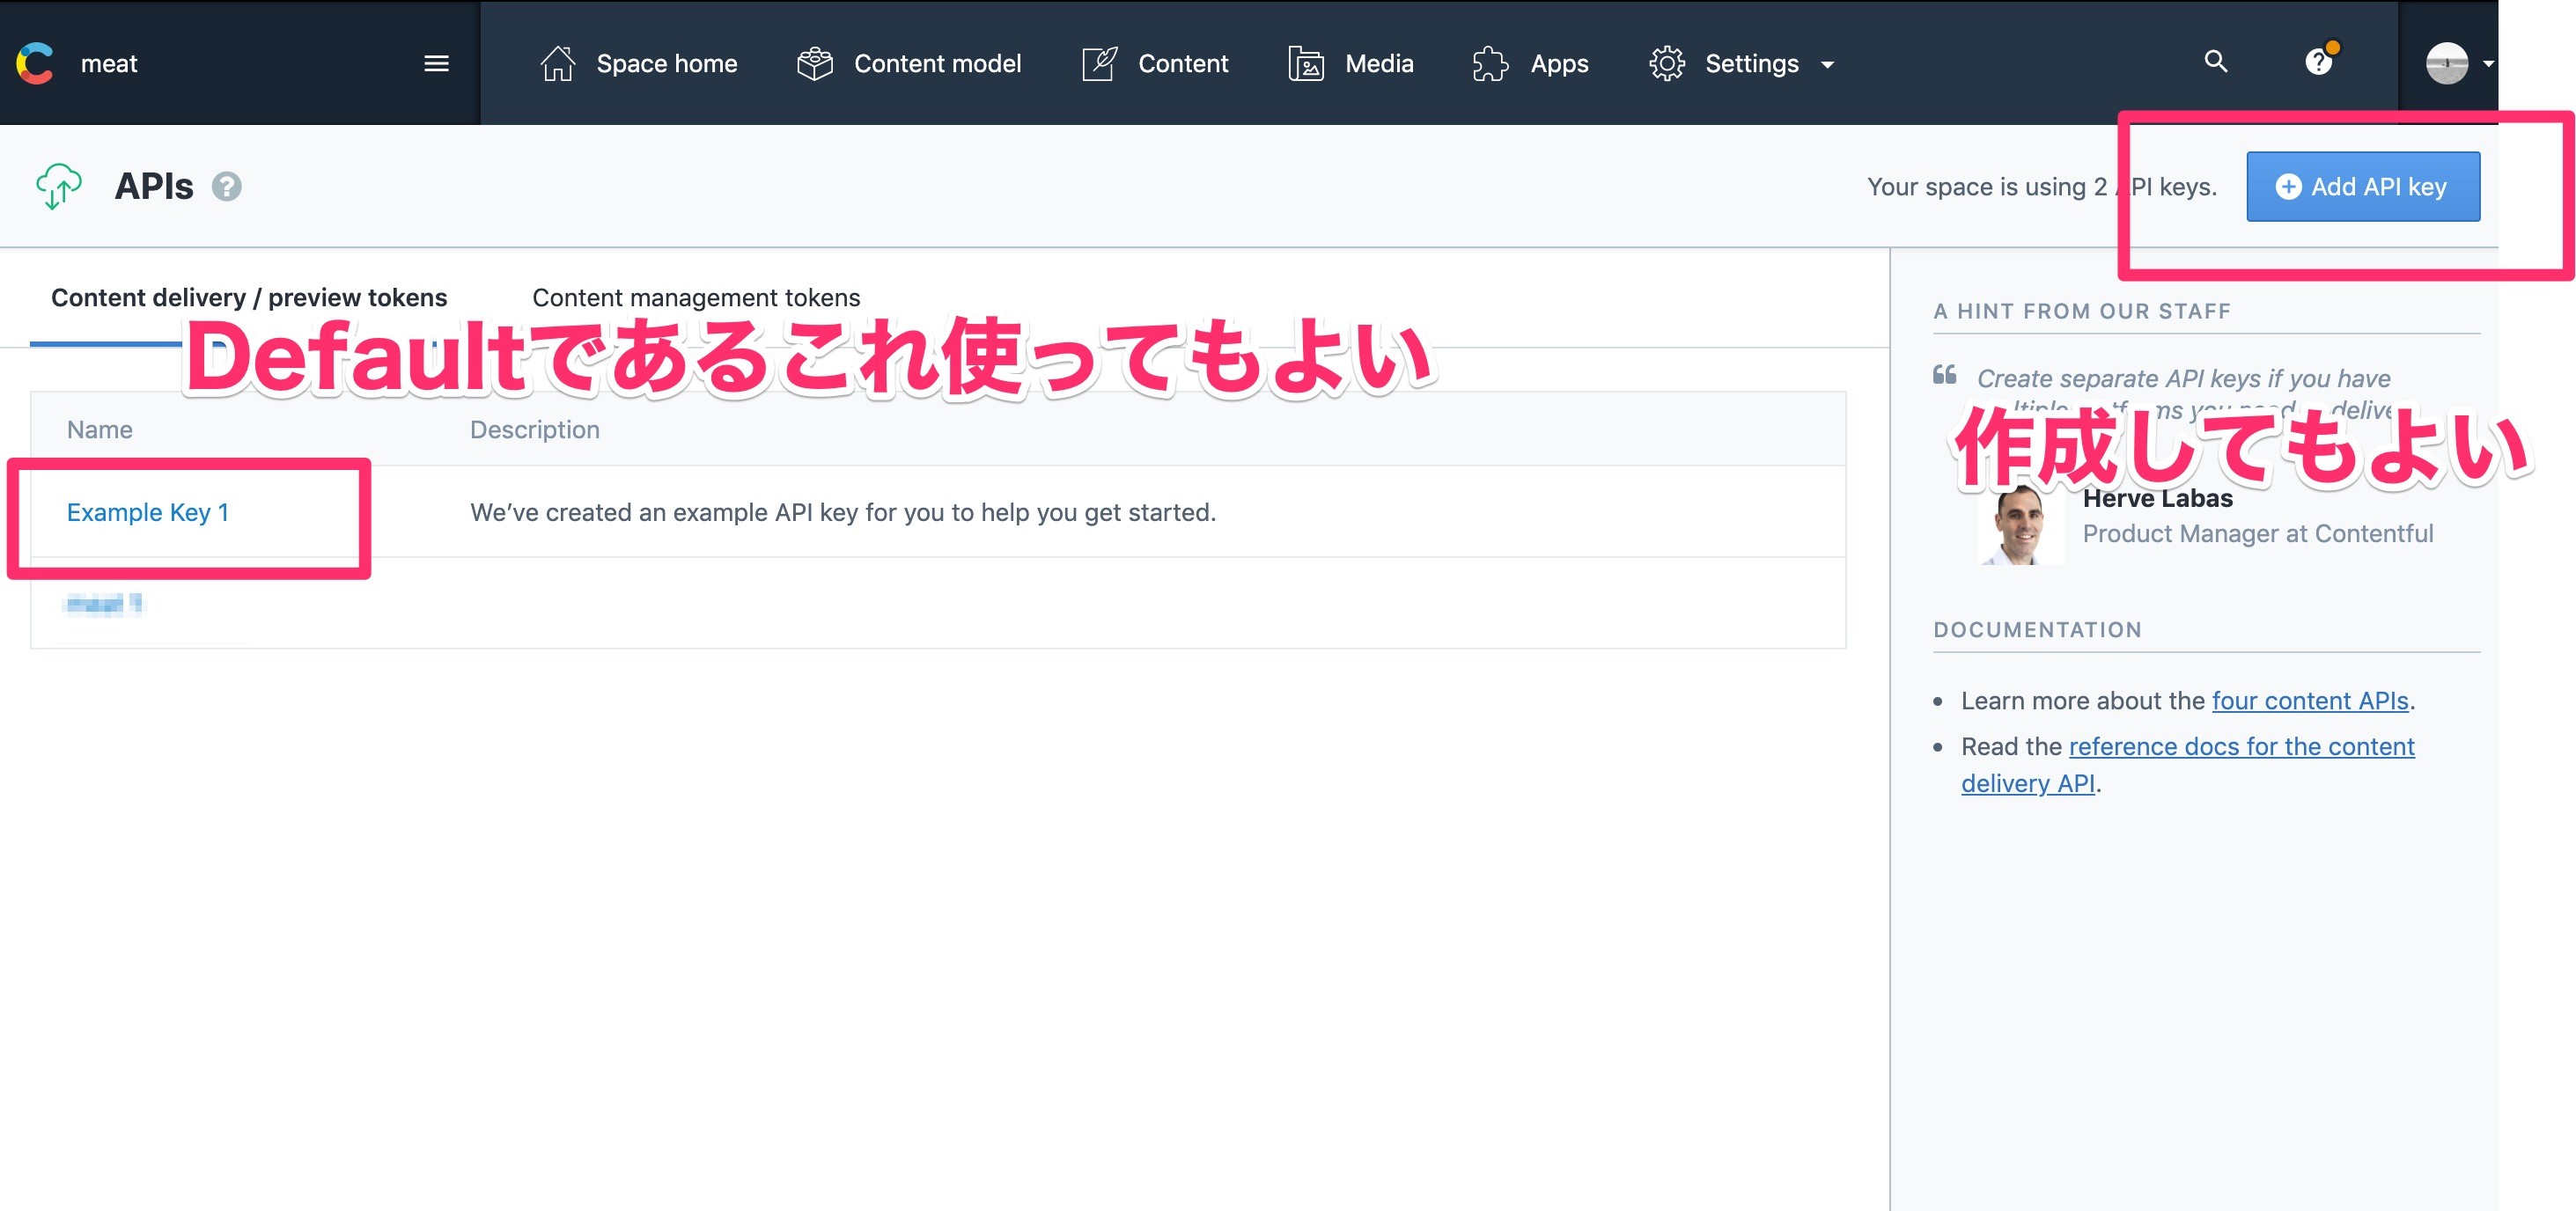This screenshot has height=1211, width=2576.
Task: Click the APIs help tooltip icon
Action: tap(227, 186)
